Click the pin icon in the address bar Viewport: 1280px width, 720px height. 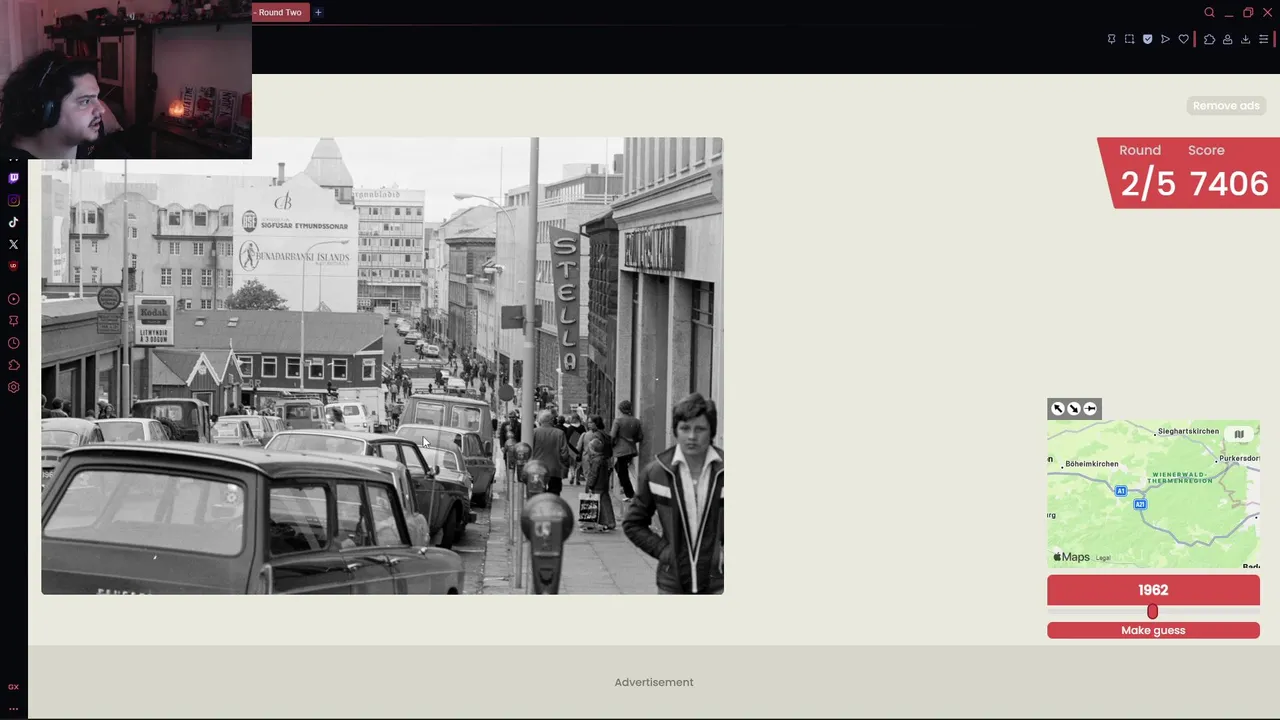(x=1111, y=39)
